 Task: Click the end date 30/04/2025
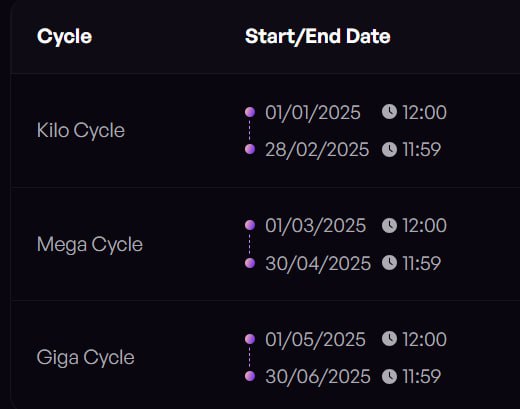[318, 263]
